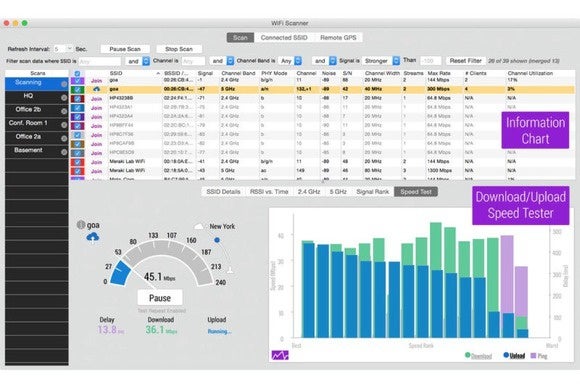Click the Channel filter input field

(193, 61)
